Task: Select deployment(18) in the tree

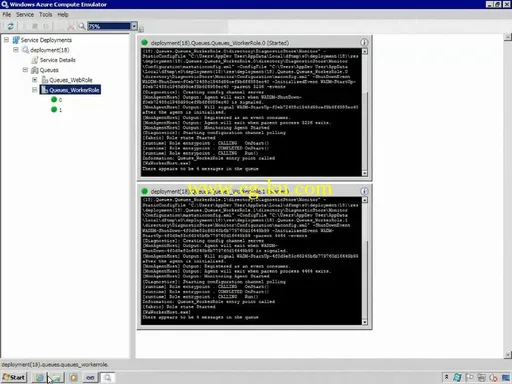Action: tap(50, 50)
